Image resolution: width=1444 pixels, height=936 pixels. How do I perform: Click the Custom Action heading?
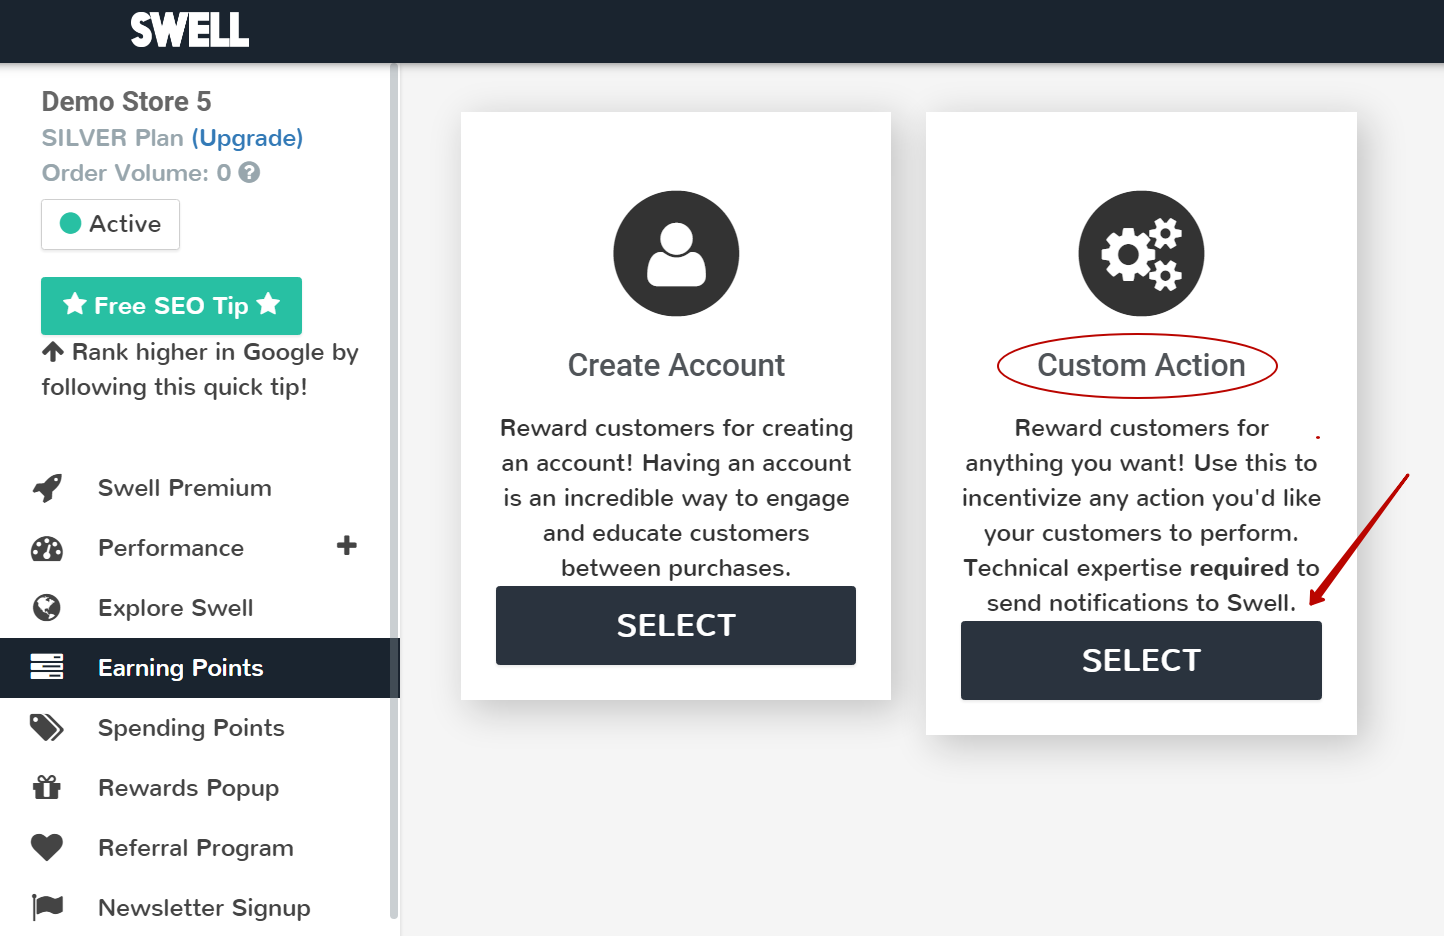[1141, 365]
